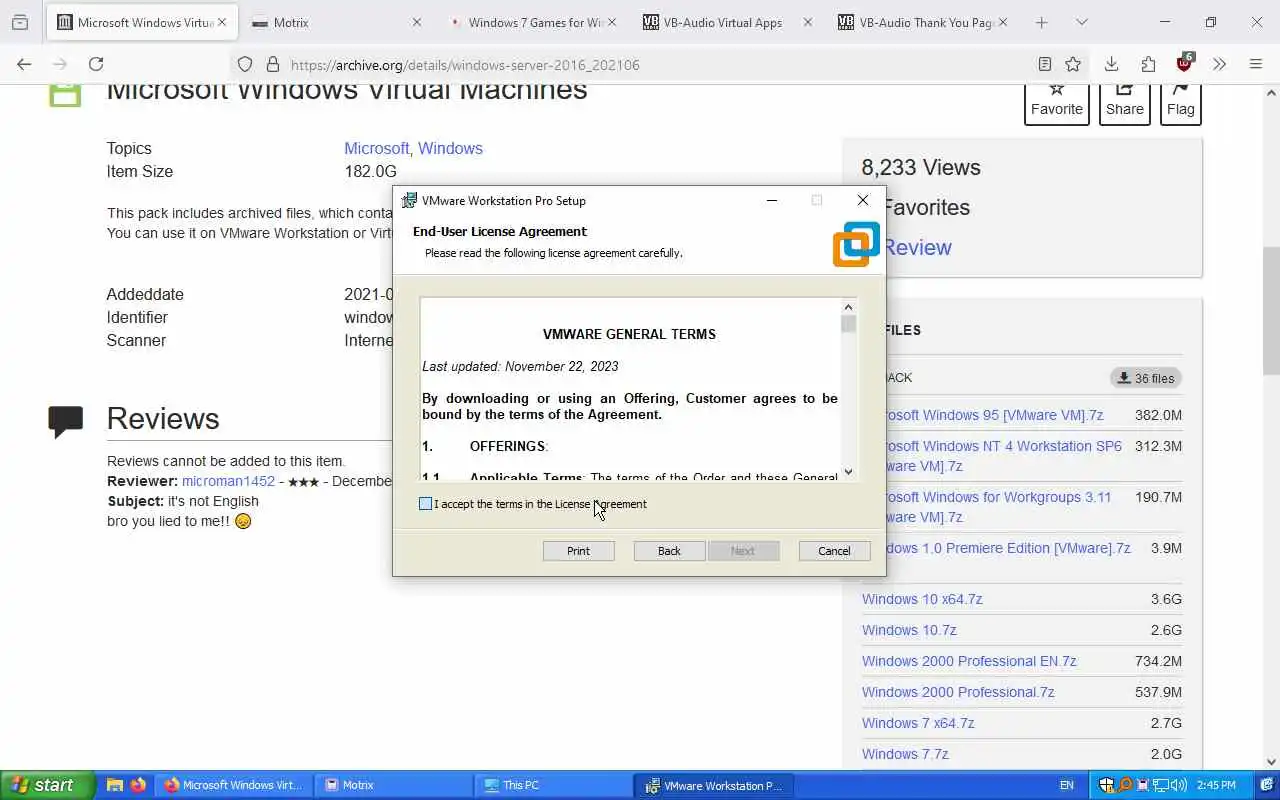This screenshot has width=1280, height=800.
Task: Switch to Motrix taskbar button
Action: [x=393, y=785]
